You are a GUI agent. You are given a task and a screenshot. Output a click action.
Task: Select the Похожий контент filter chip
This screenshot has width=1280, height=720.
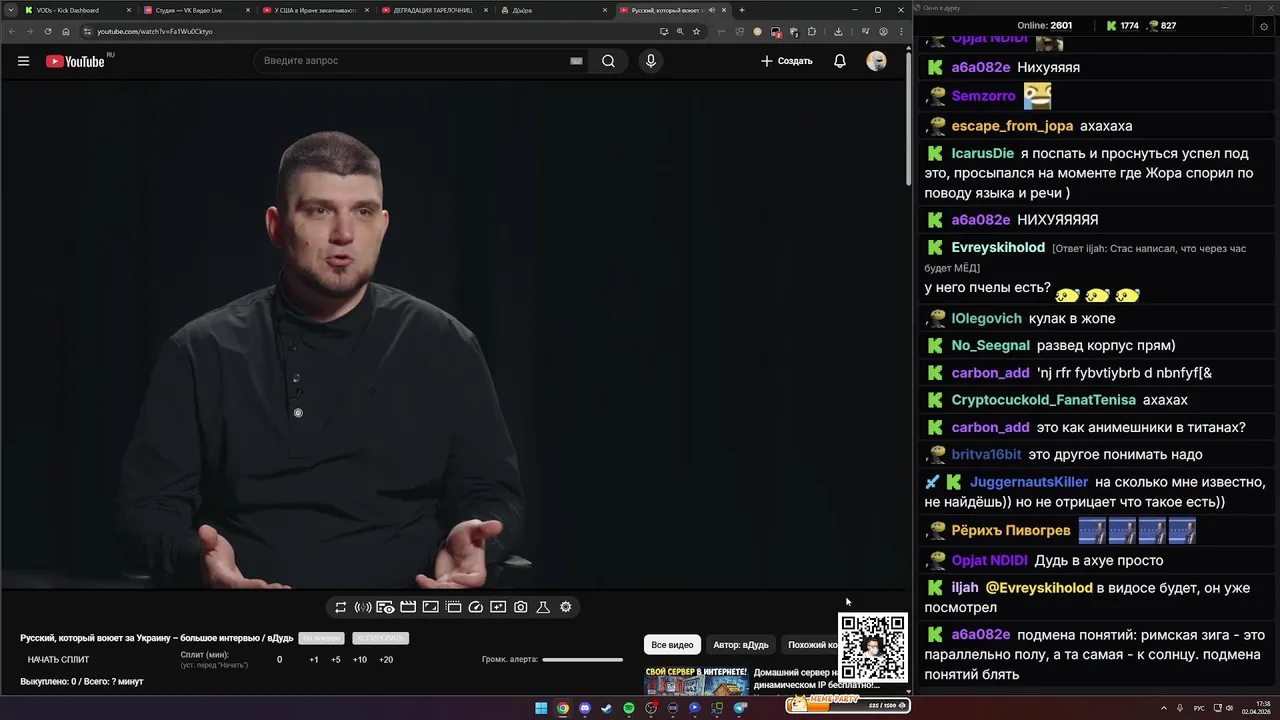point(810,645)
